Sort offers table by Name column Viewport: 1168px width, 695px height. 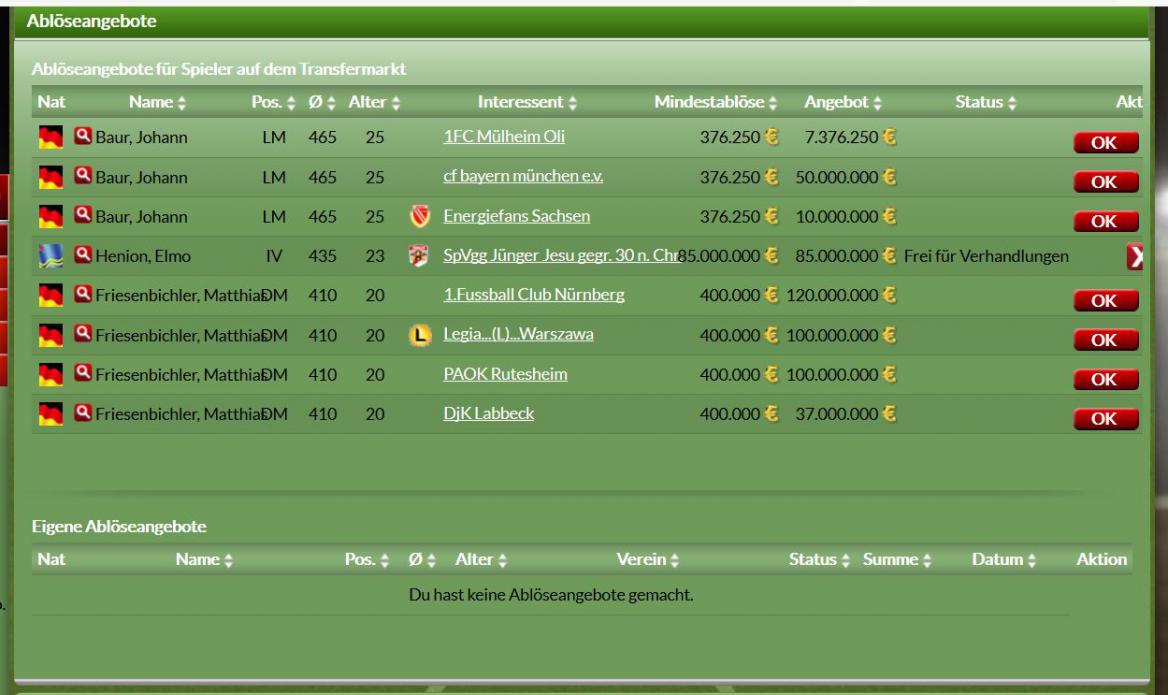point(157,102)
